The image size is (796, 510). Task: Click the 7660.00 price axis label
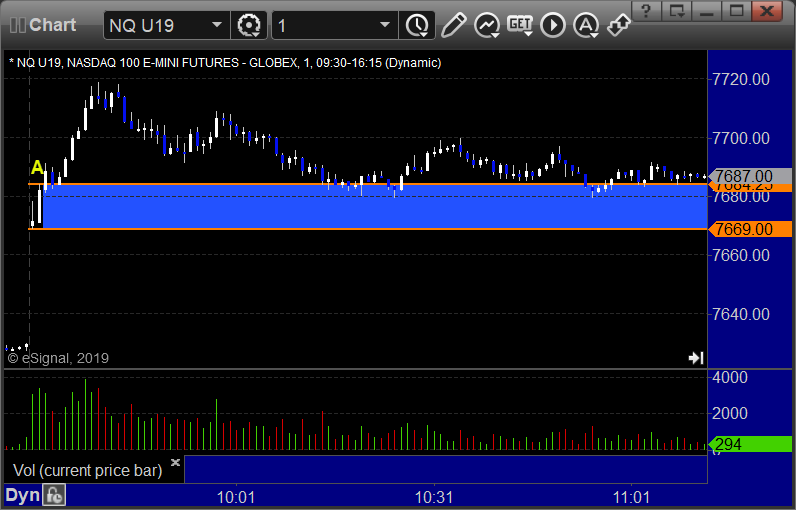coord(741,255)
